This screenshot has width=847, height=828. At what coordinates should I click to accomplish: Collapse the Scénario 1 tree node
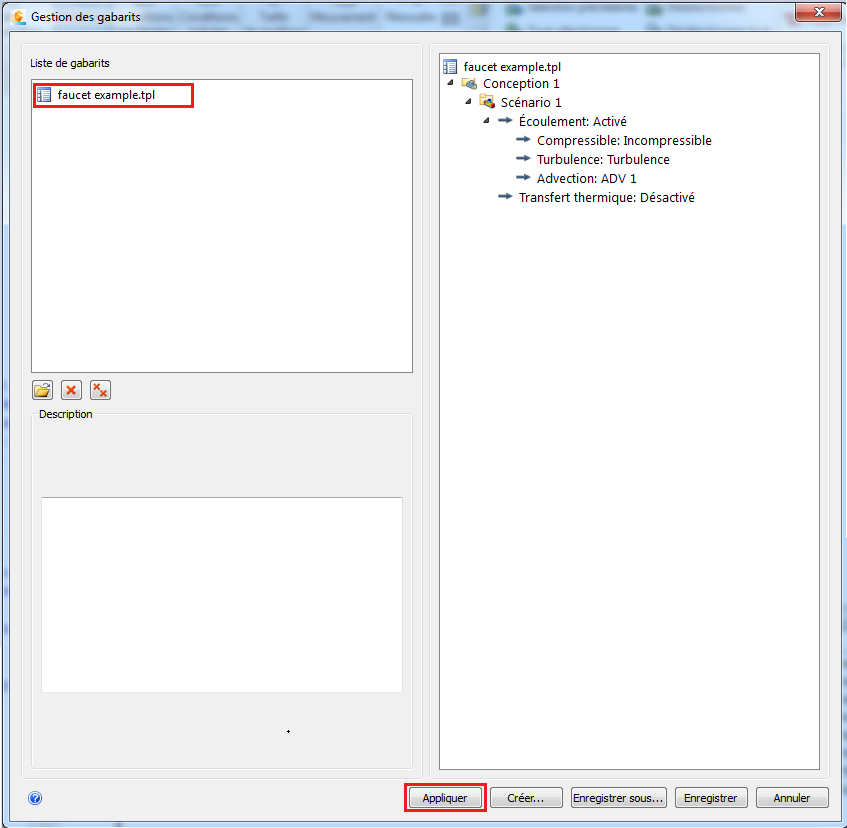(468, 102)
